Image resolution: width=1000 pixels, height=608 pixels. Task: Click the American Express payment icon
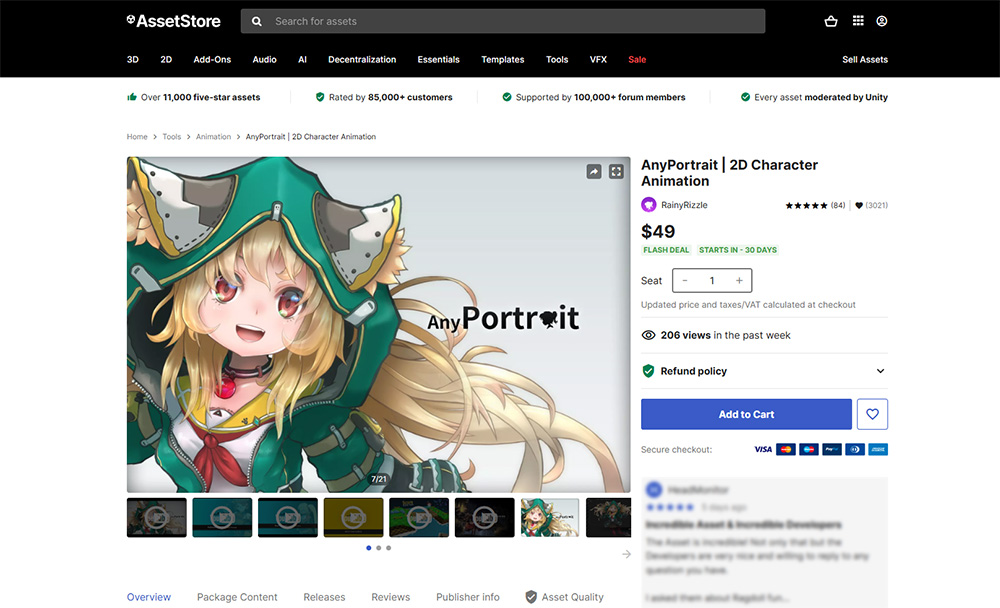tap(878, 450)
